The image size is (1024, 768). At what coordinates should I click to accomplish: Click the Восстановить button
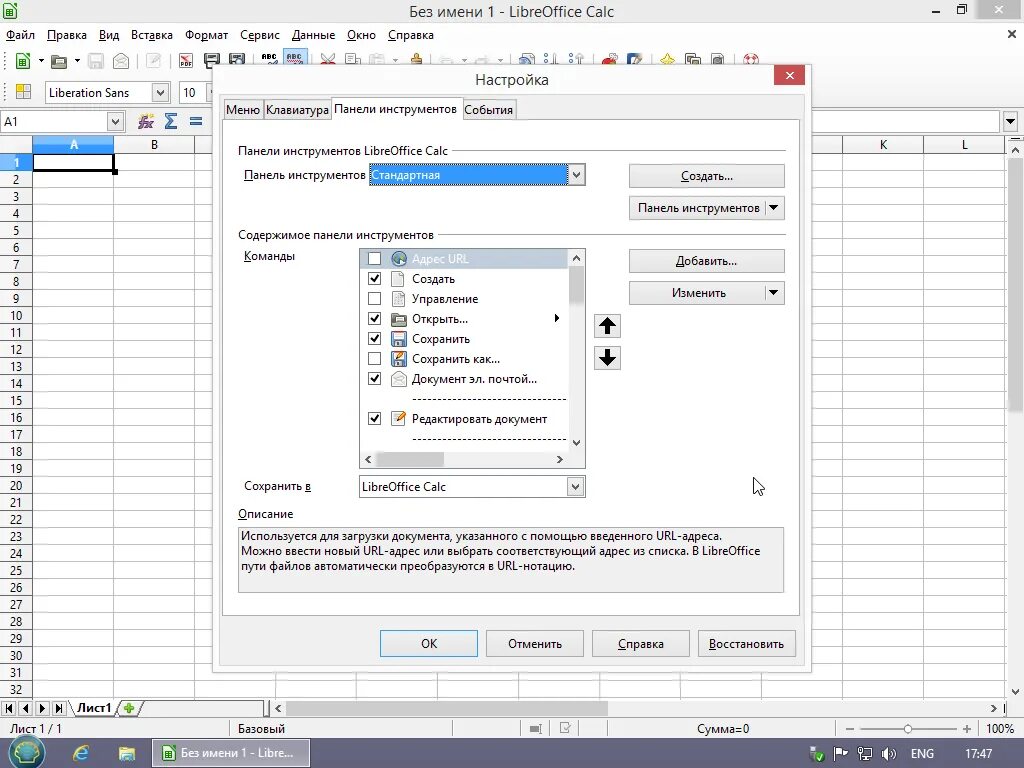coord(746,643)
